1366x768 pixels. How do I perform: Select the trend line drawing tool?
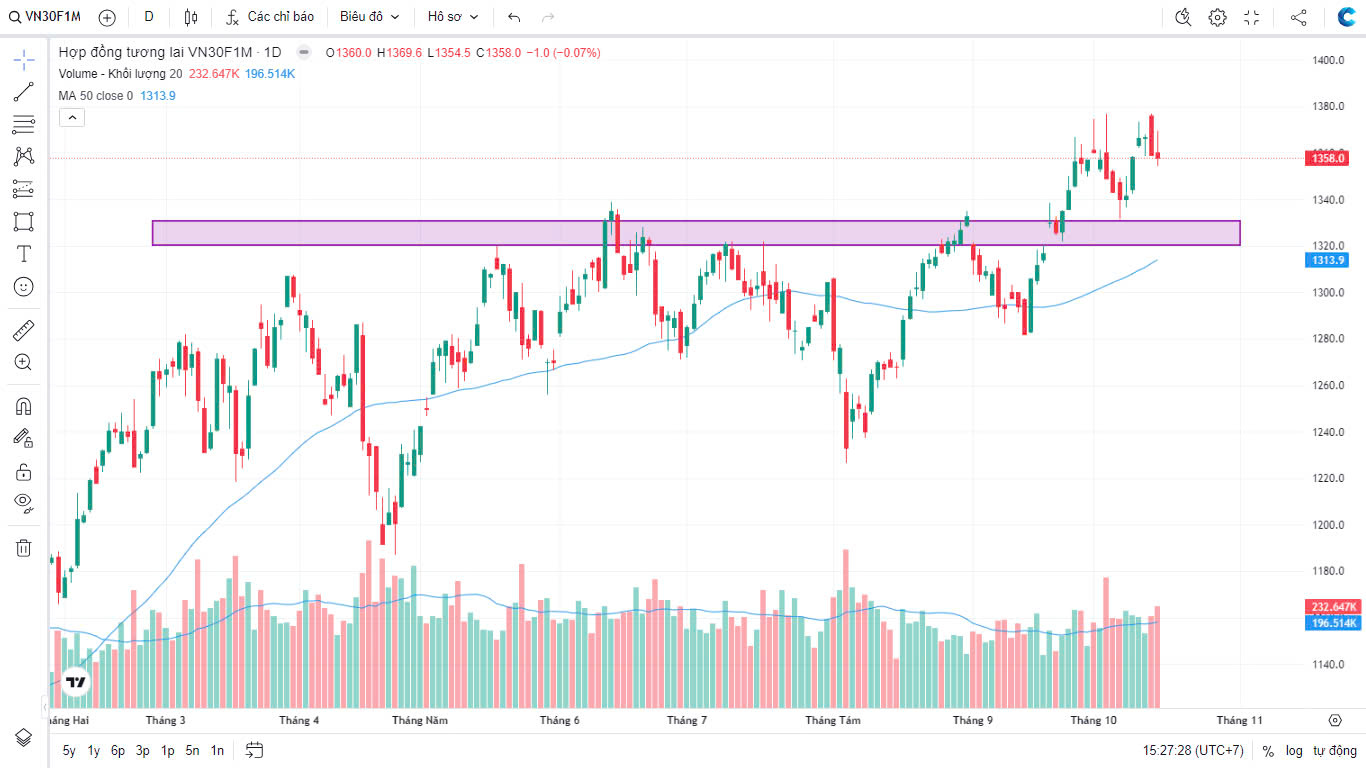[24, 92]
